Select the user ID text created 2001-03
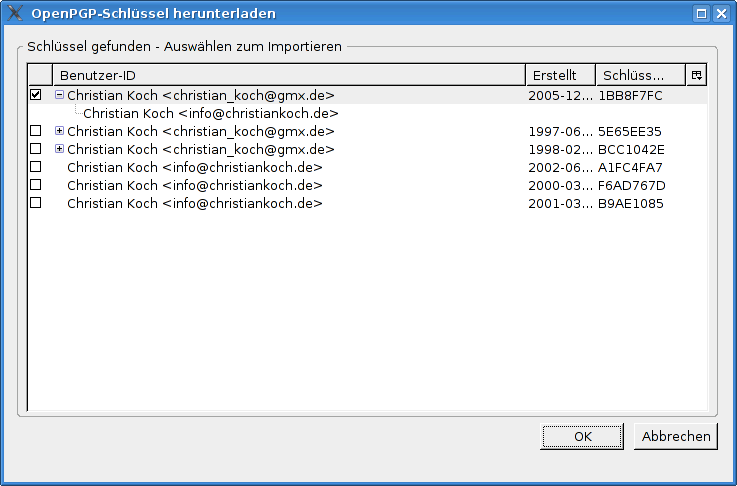 pos(194,203)
